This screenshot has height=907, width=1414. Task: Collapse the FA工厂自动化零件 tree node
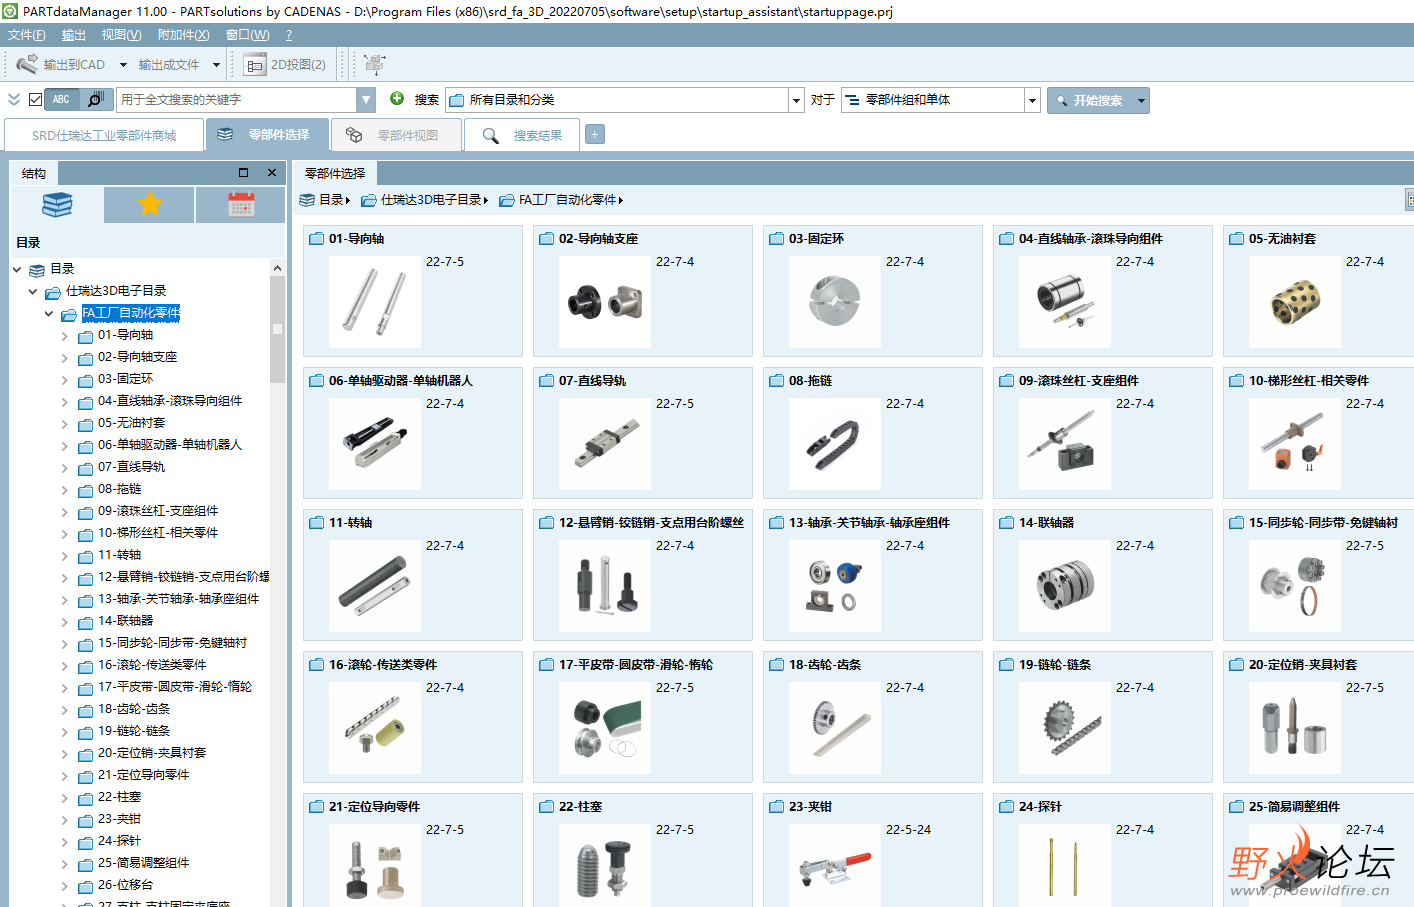tap(49, 314)
